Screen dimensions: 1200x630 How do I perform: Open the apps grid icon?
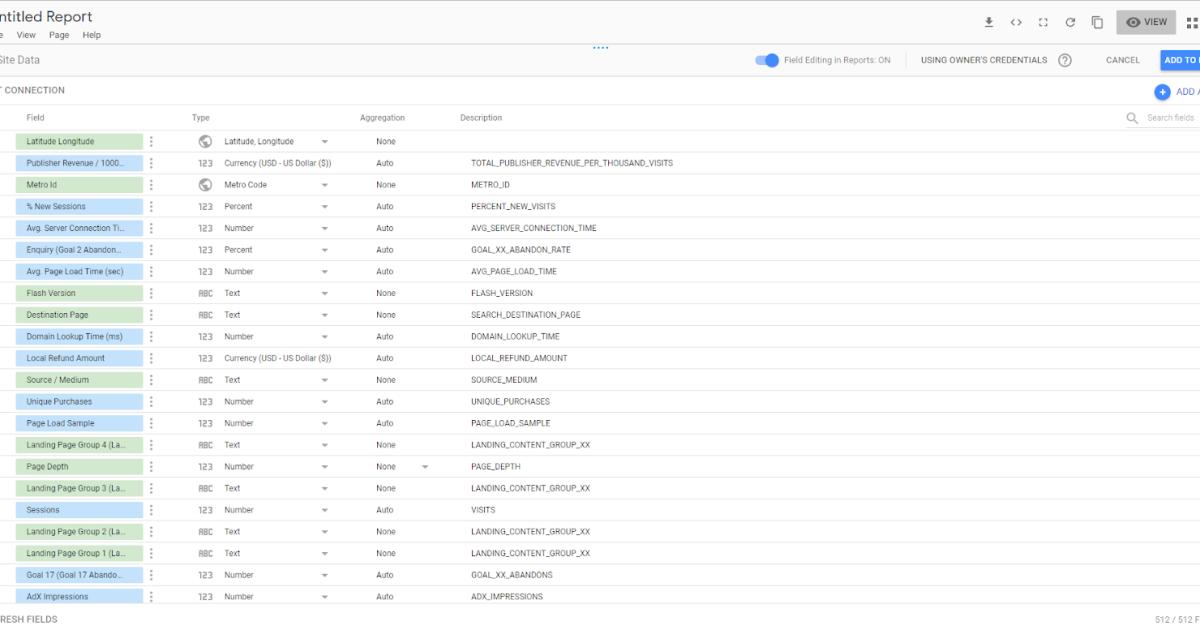pyautogui.click(x=1191, y=22)
